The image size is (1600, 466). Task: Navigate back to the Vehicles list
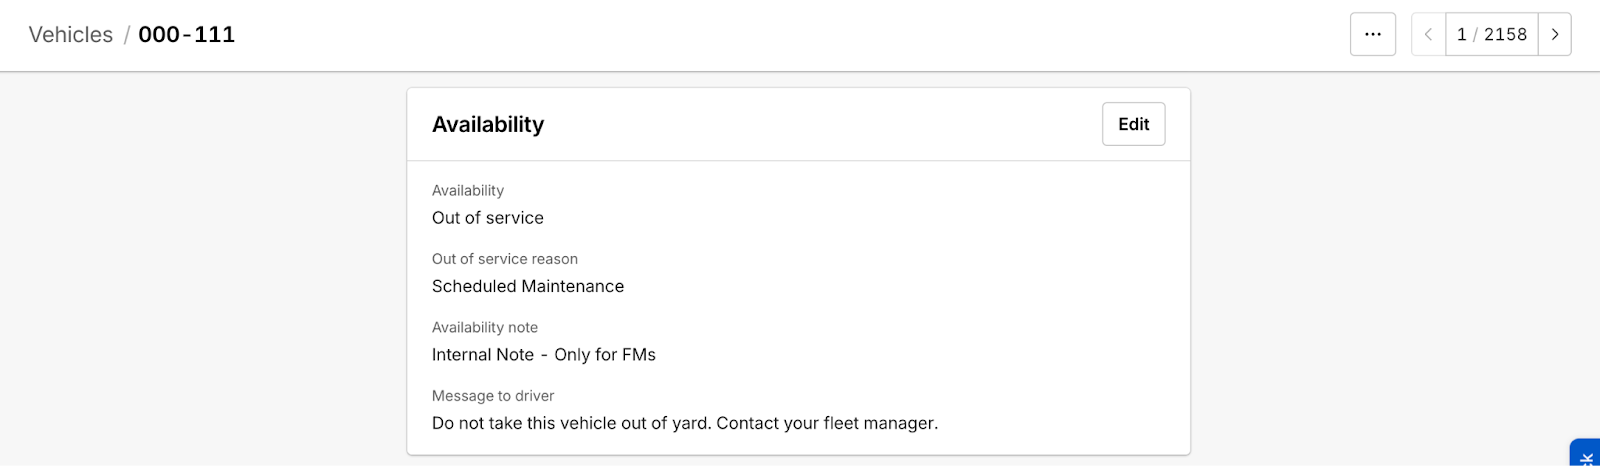click(71, 34)
